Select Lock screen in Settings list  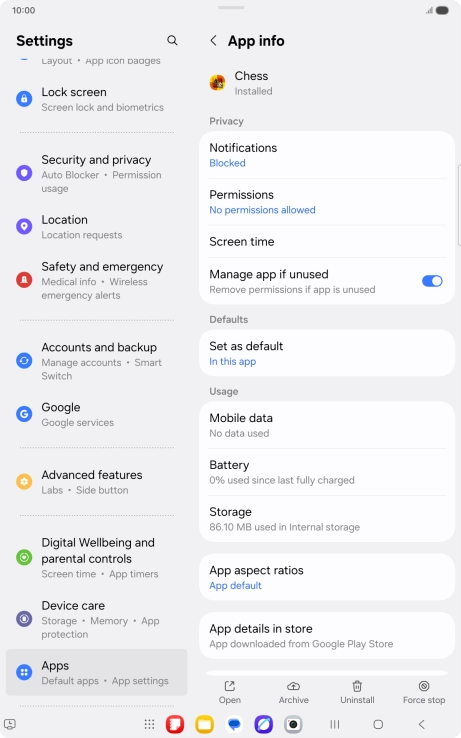(97, 99)
